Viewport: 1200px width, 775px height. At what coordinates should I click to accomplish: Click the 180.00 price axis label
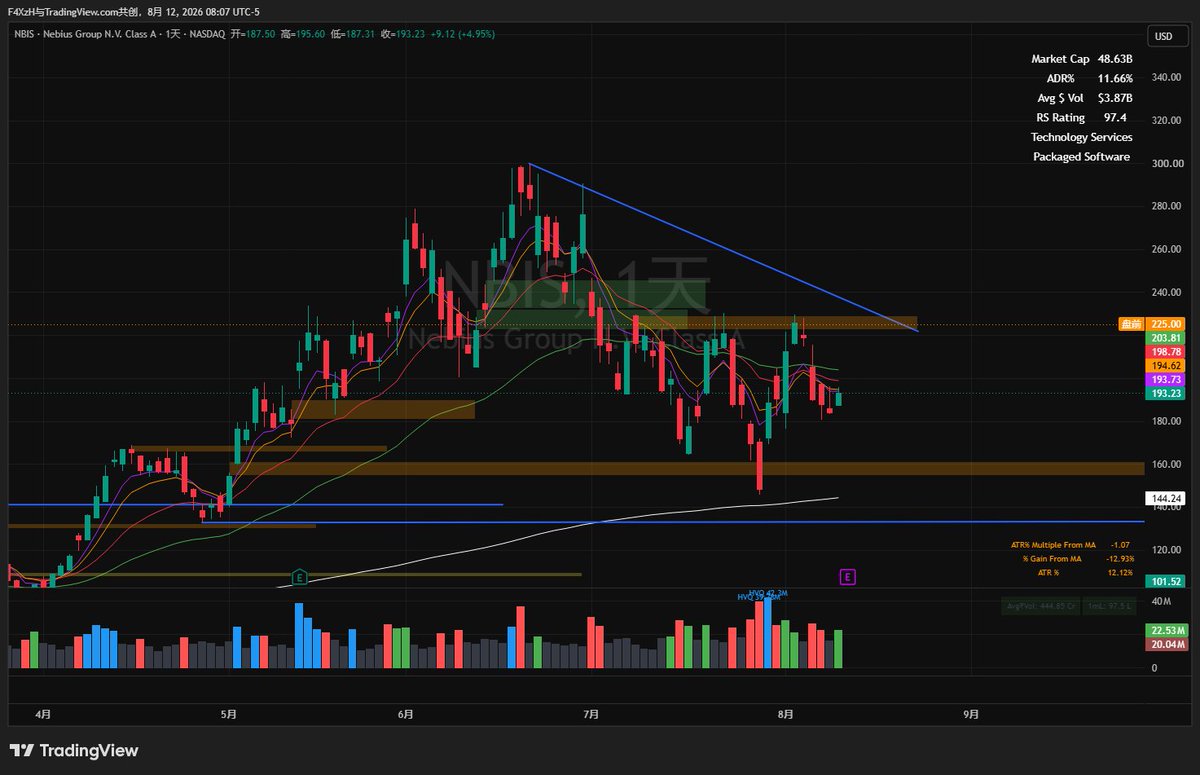tap(1168, 421)
